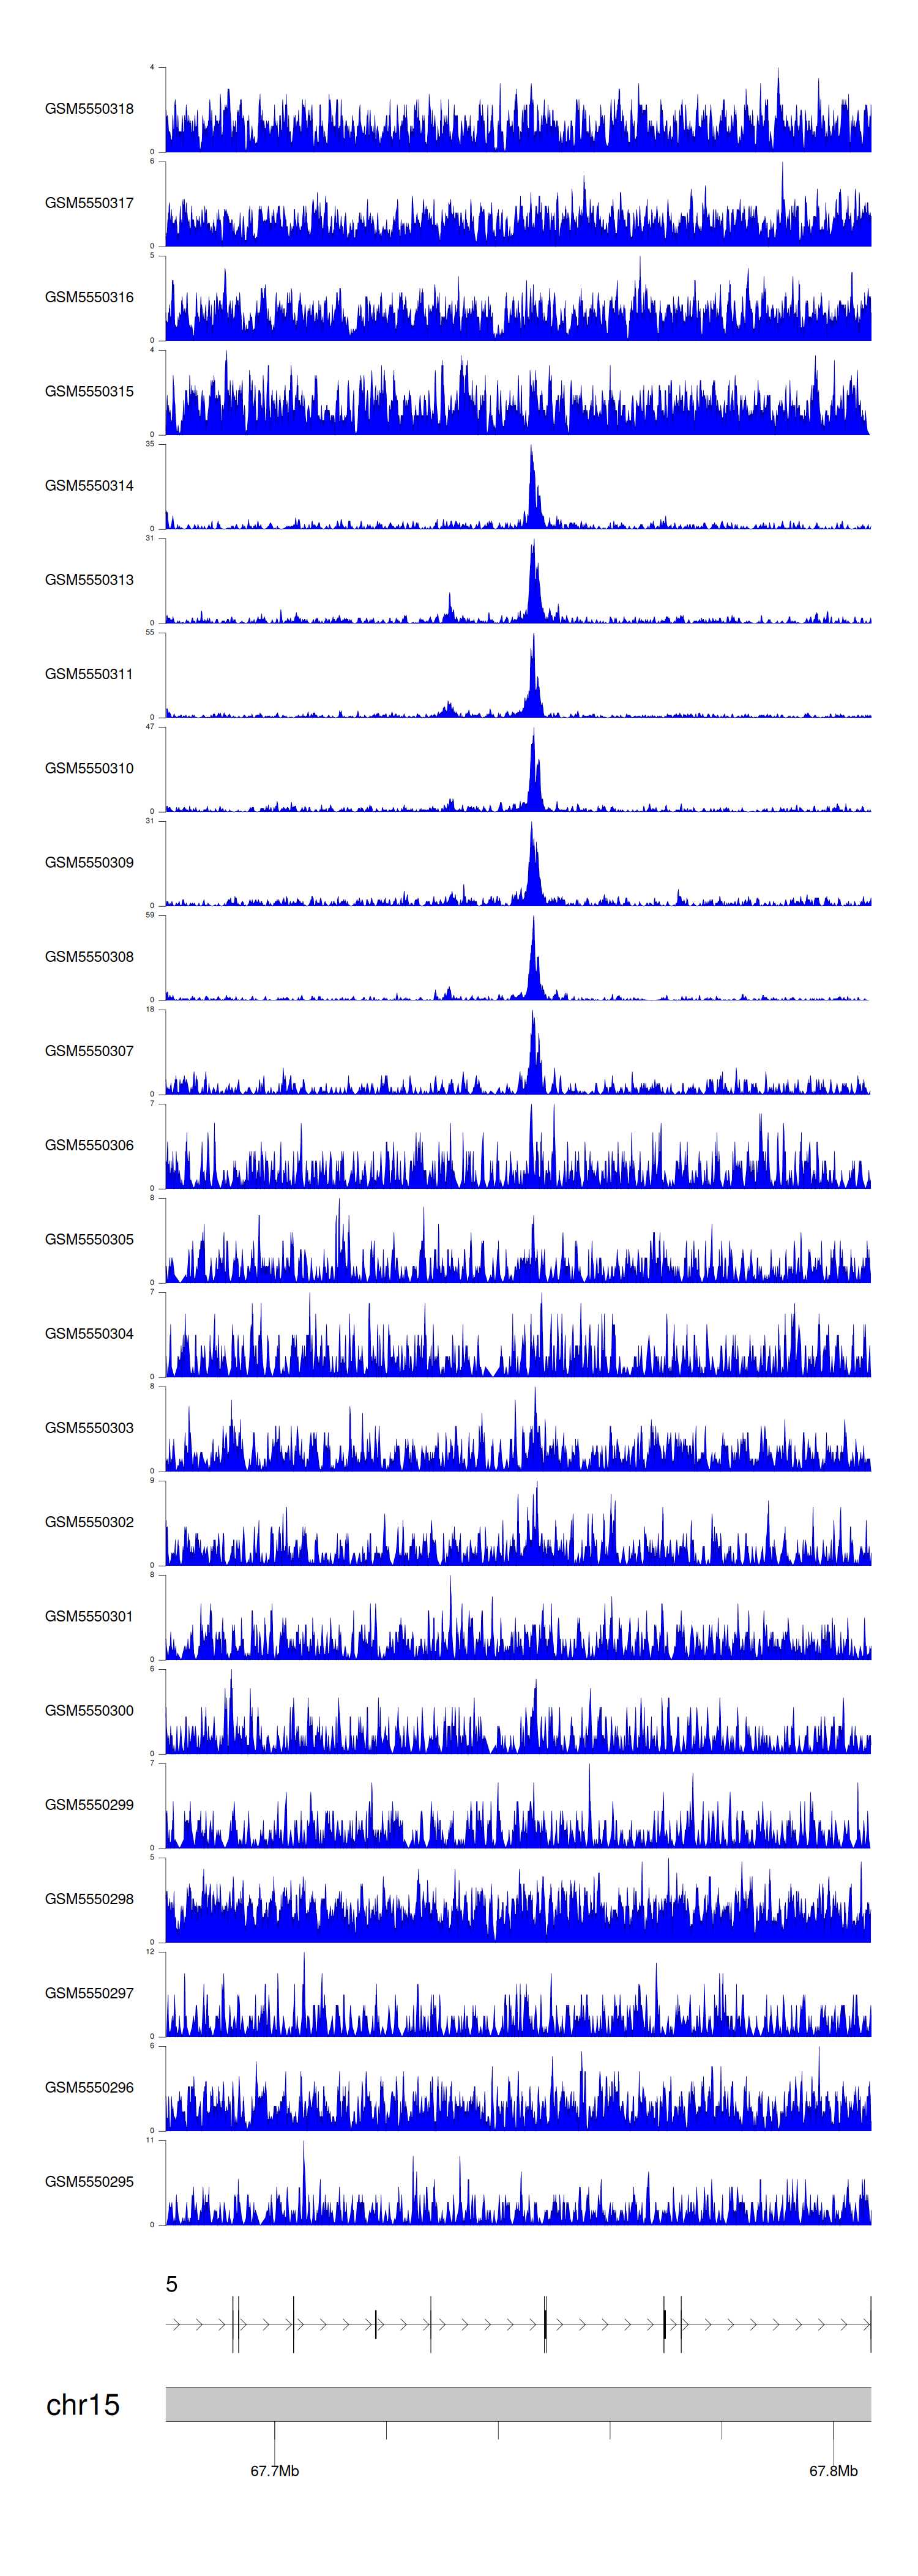Click the 67.8Mb axis label

pyautogui.click(x=833, y=2470)
